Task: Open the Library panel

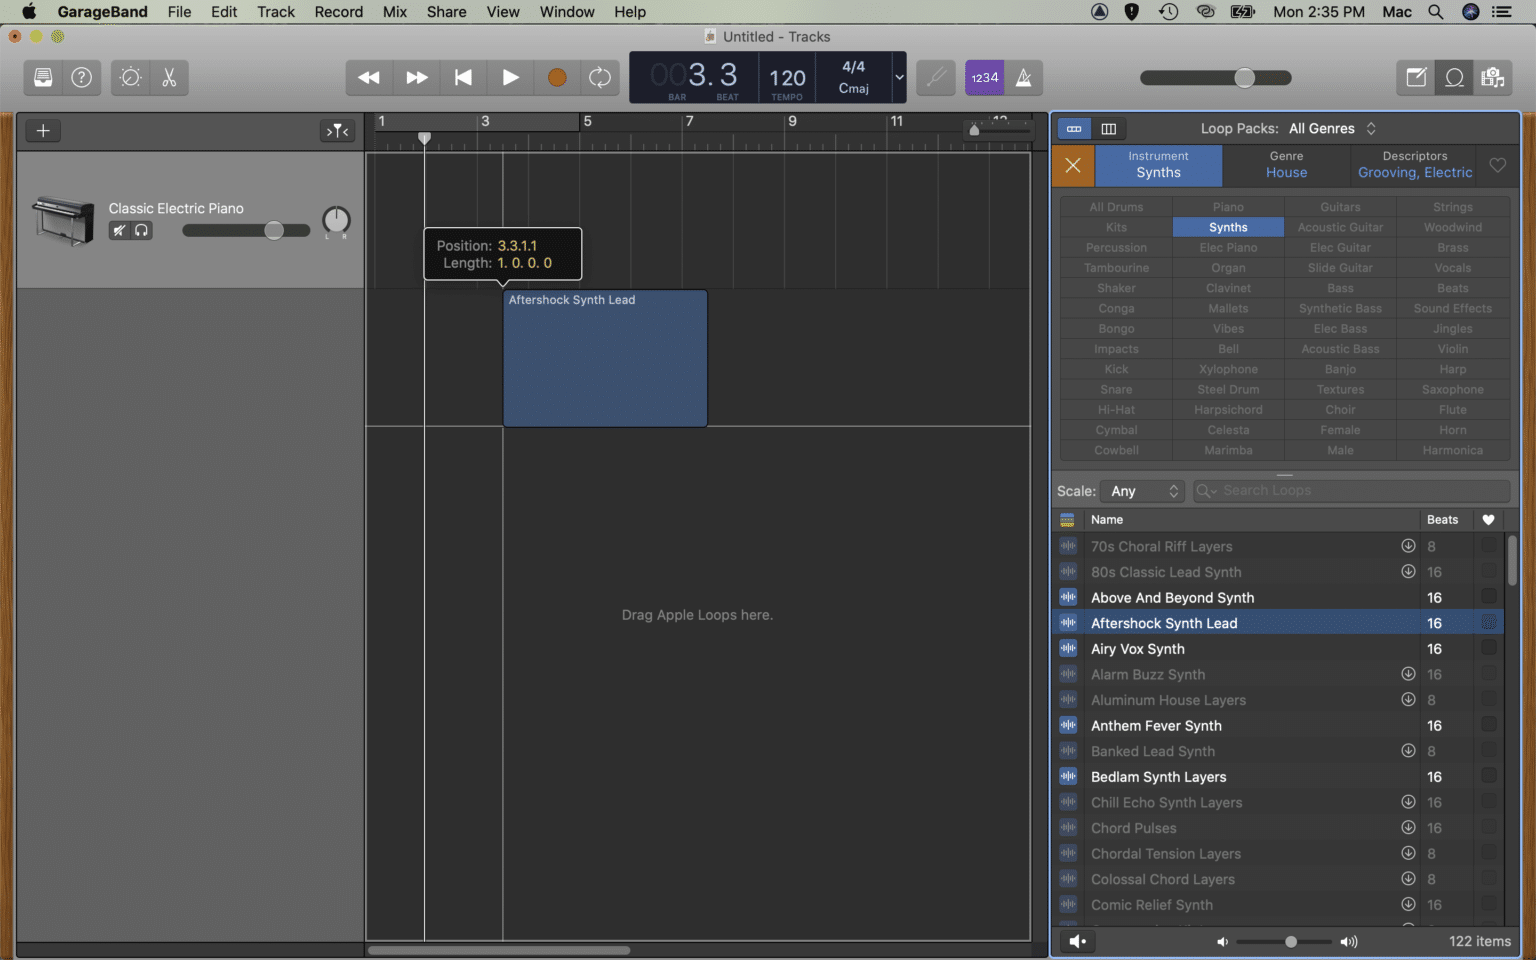Action: (x=42, y=77)
